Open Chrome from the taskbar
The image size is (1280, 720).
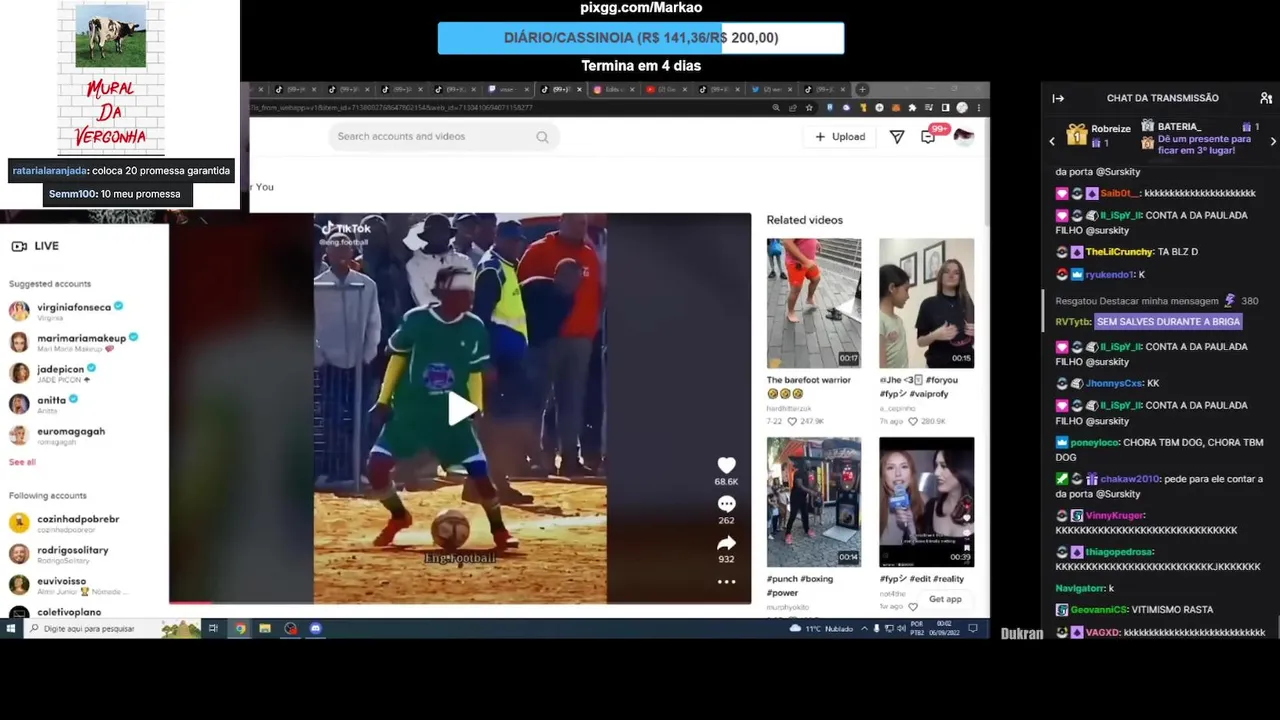[240, 629]
